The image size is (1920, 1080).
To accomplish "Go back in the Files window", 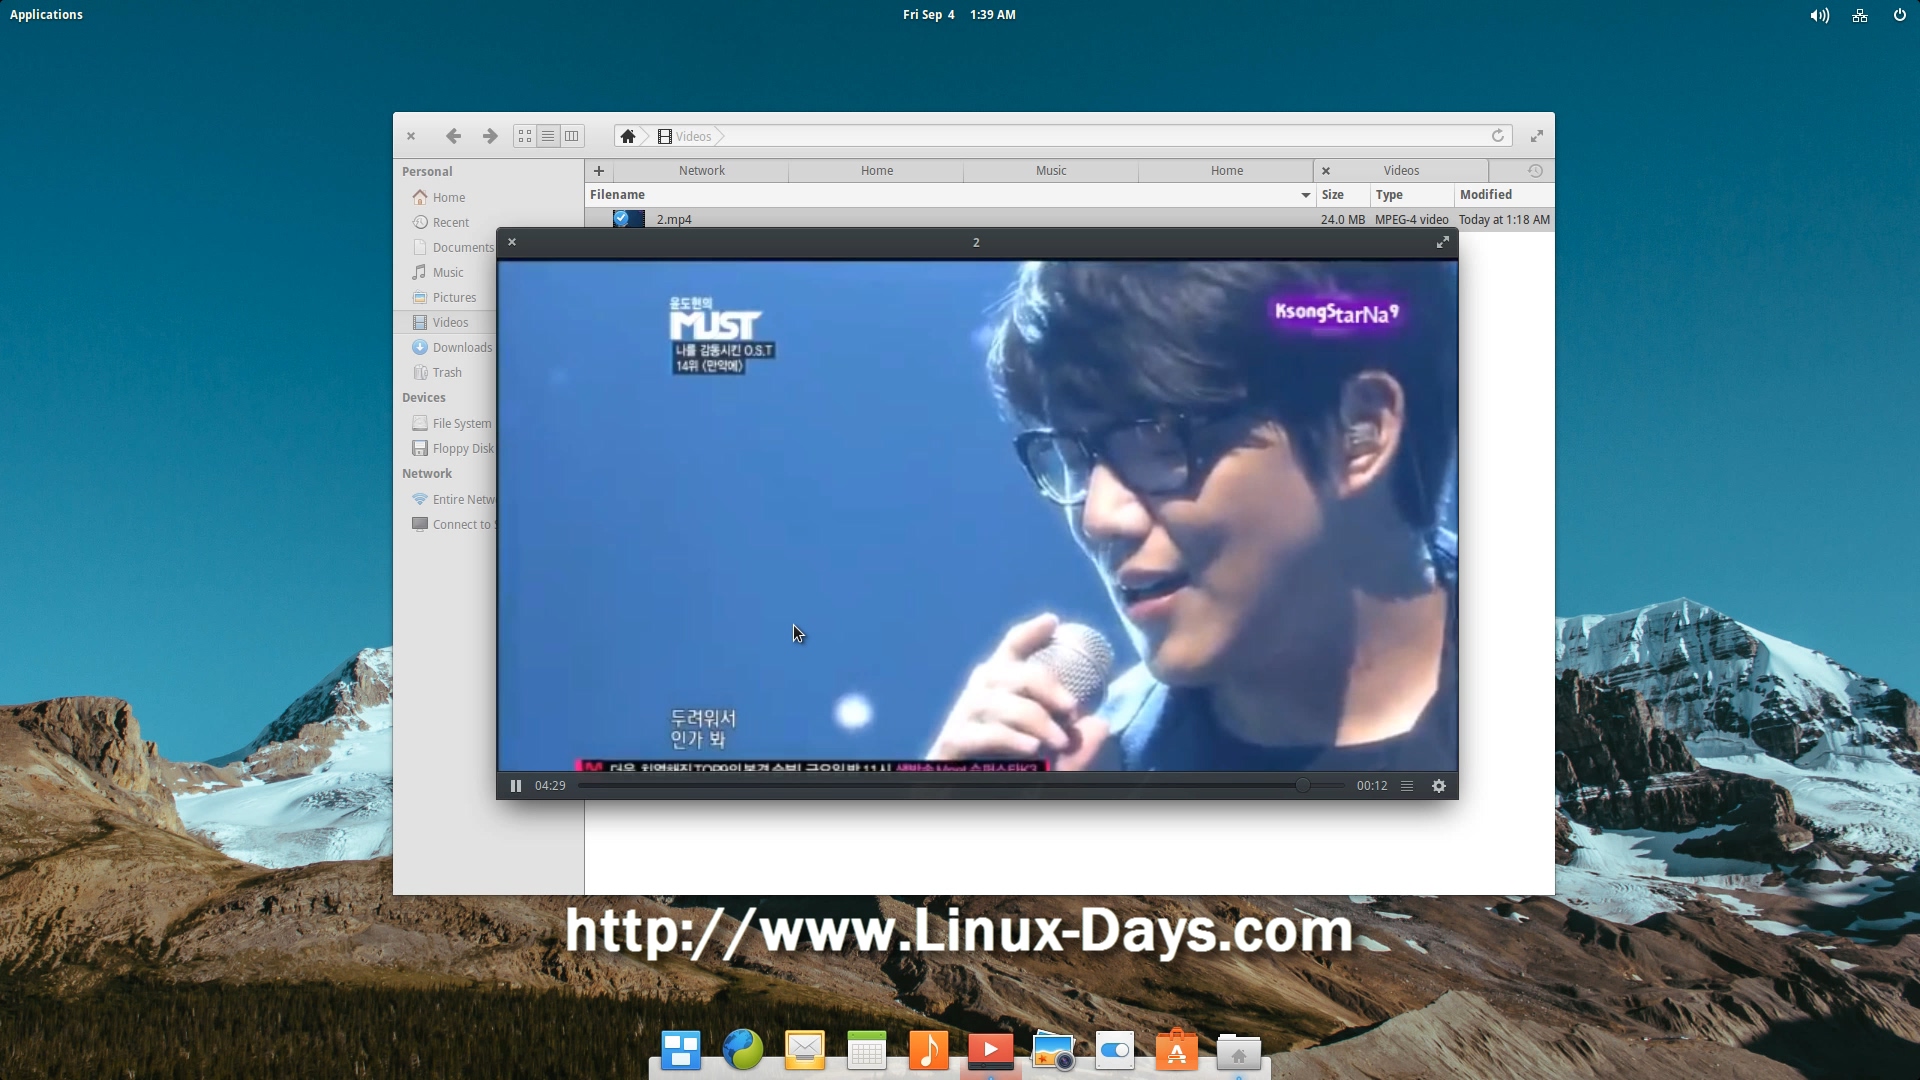I will [x=453, y=136].
